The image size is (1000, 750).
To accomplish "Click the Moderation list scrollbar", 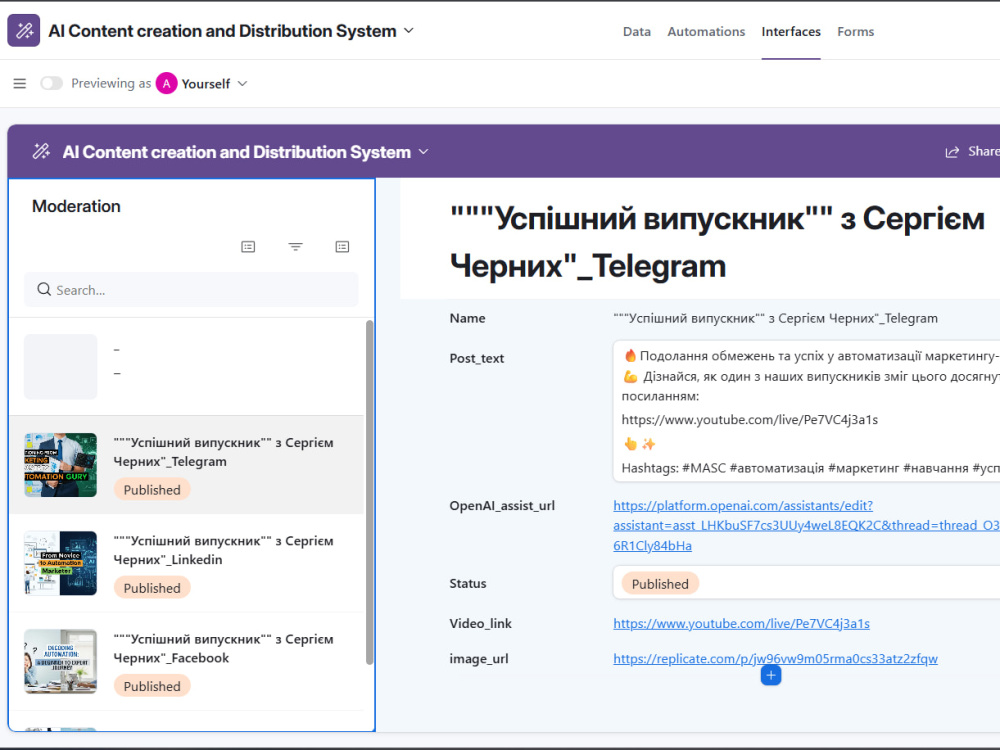I will coord(369,492).
